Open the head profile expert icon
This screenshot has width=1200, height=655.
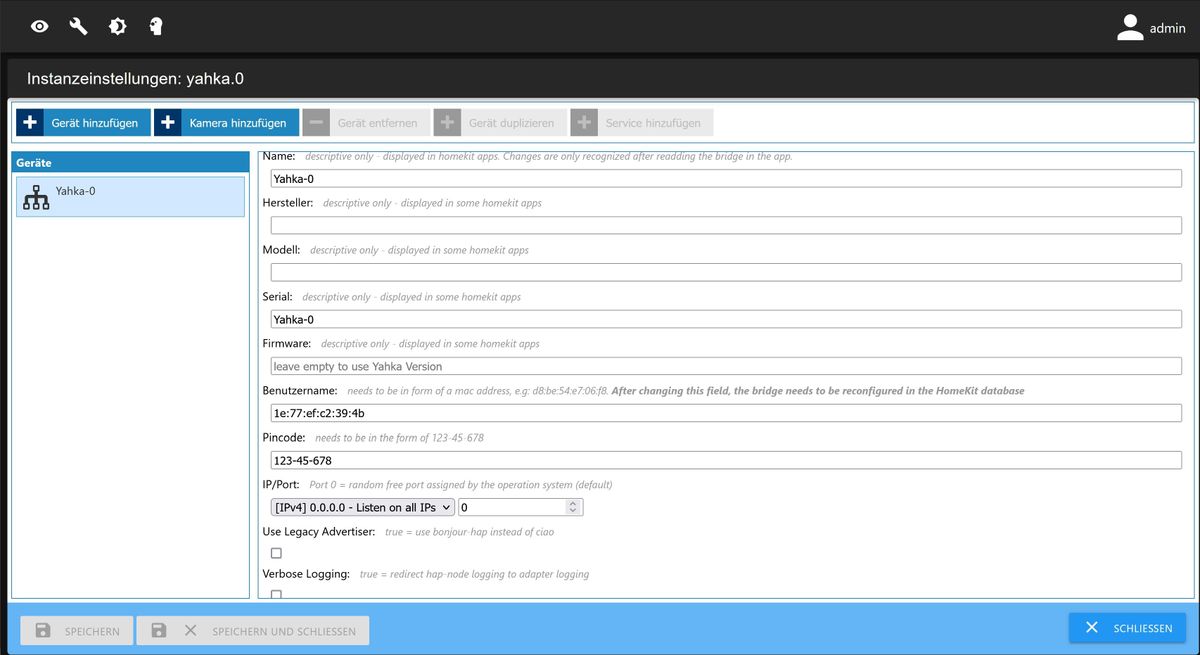click(x=156, y=27)
